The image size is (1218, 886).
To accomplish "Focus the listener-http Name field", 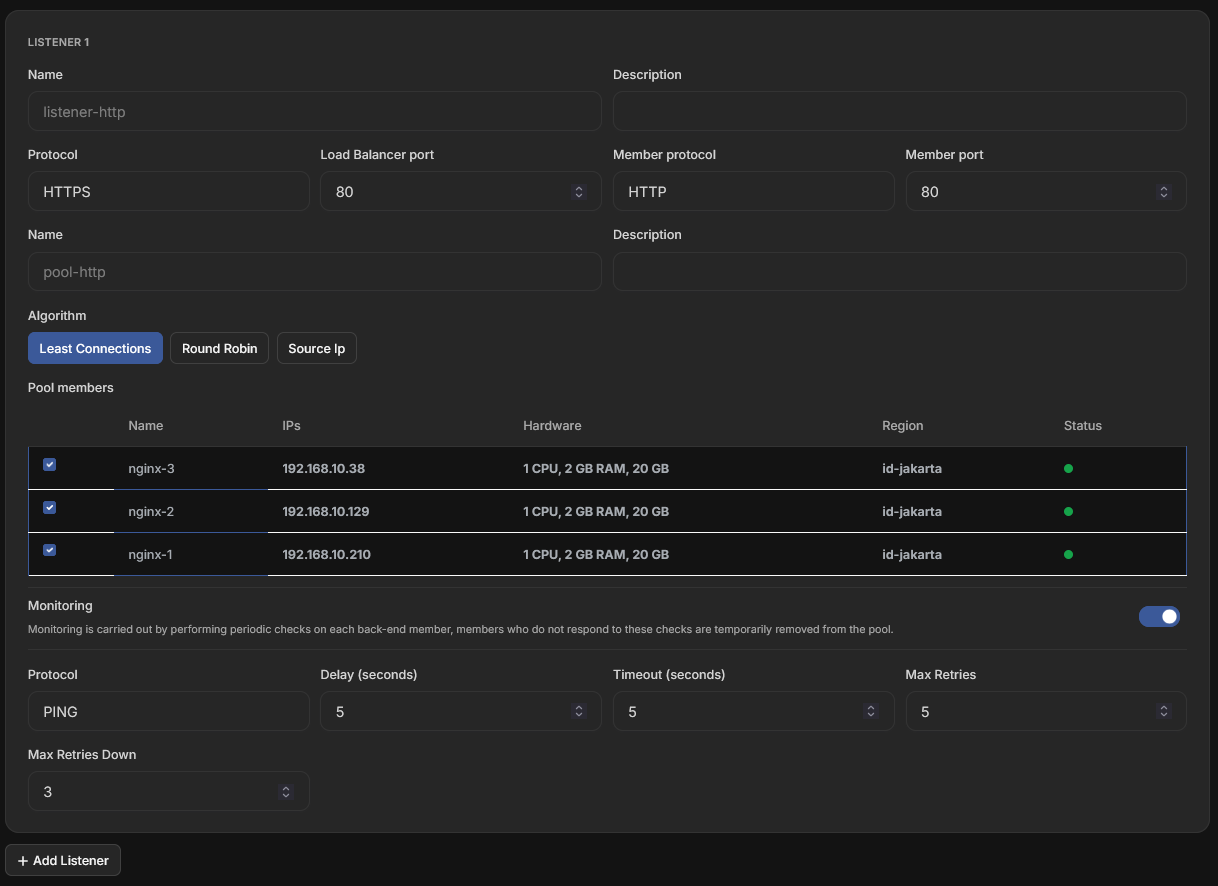I will 315,111.
